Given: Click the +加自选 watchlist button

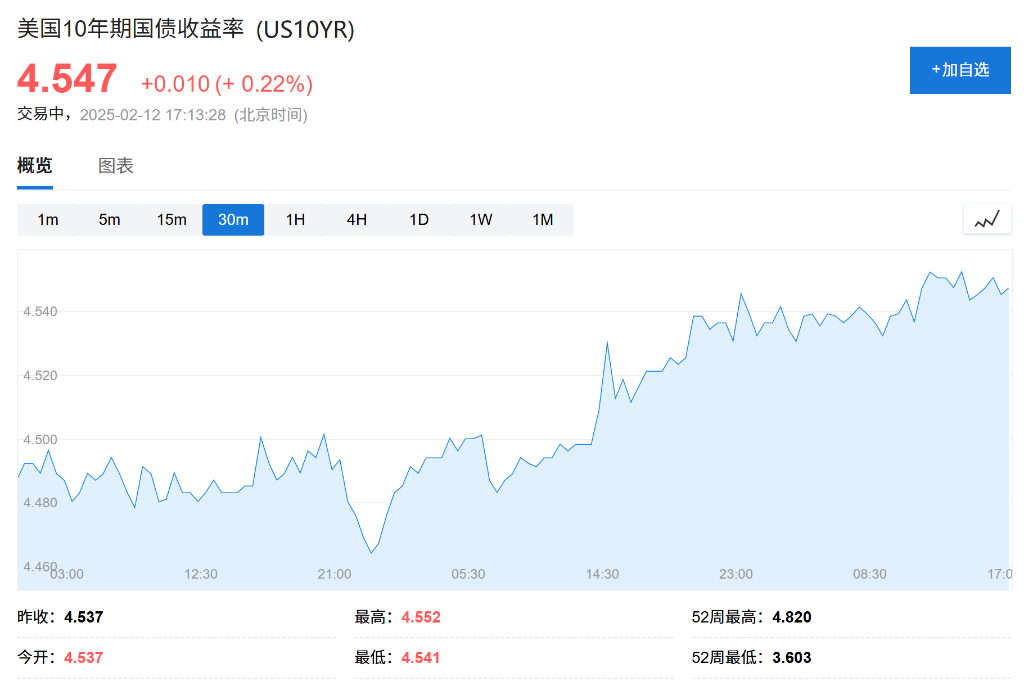Looking at the screenshot, I should pos(959,70).
